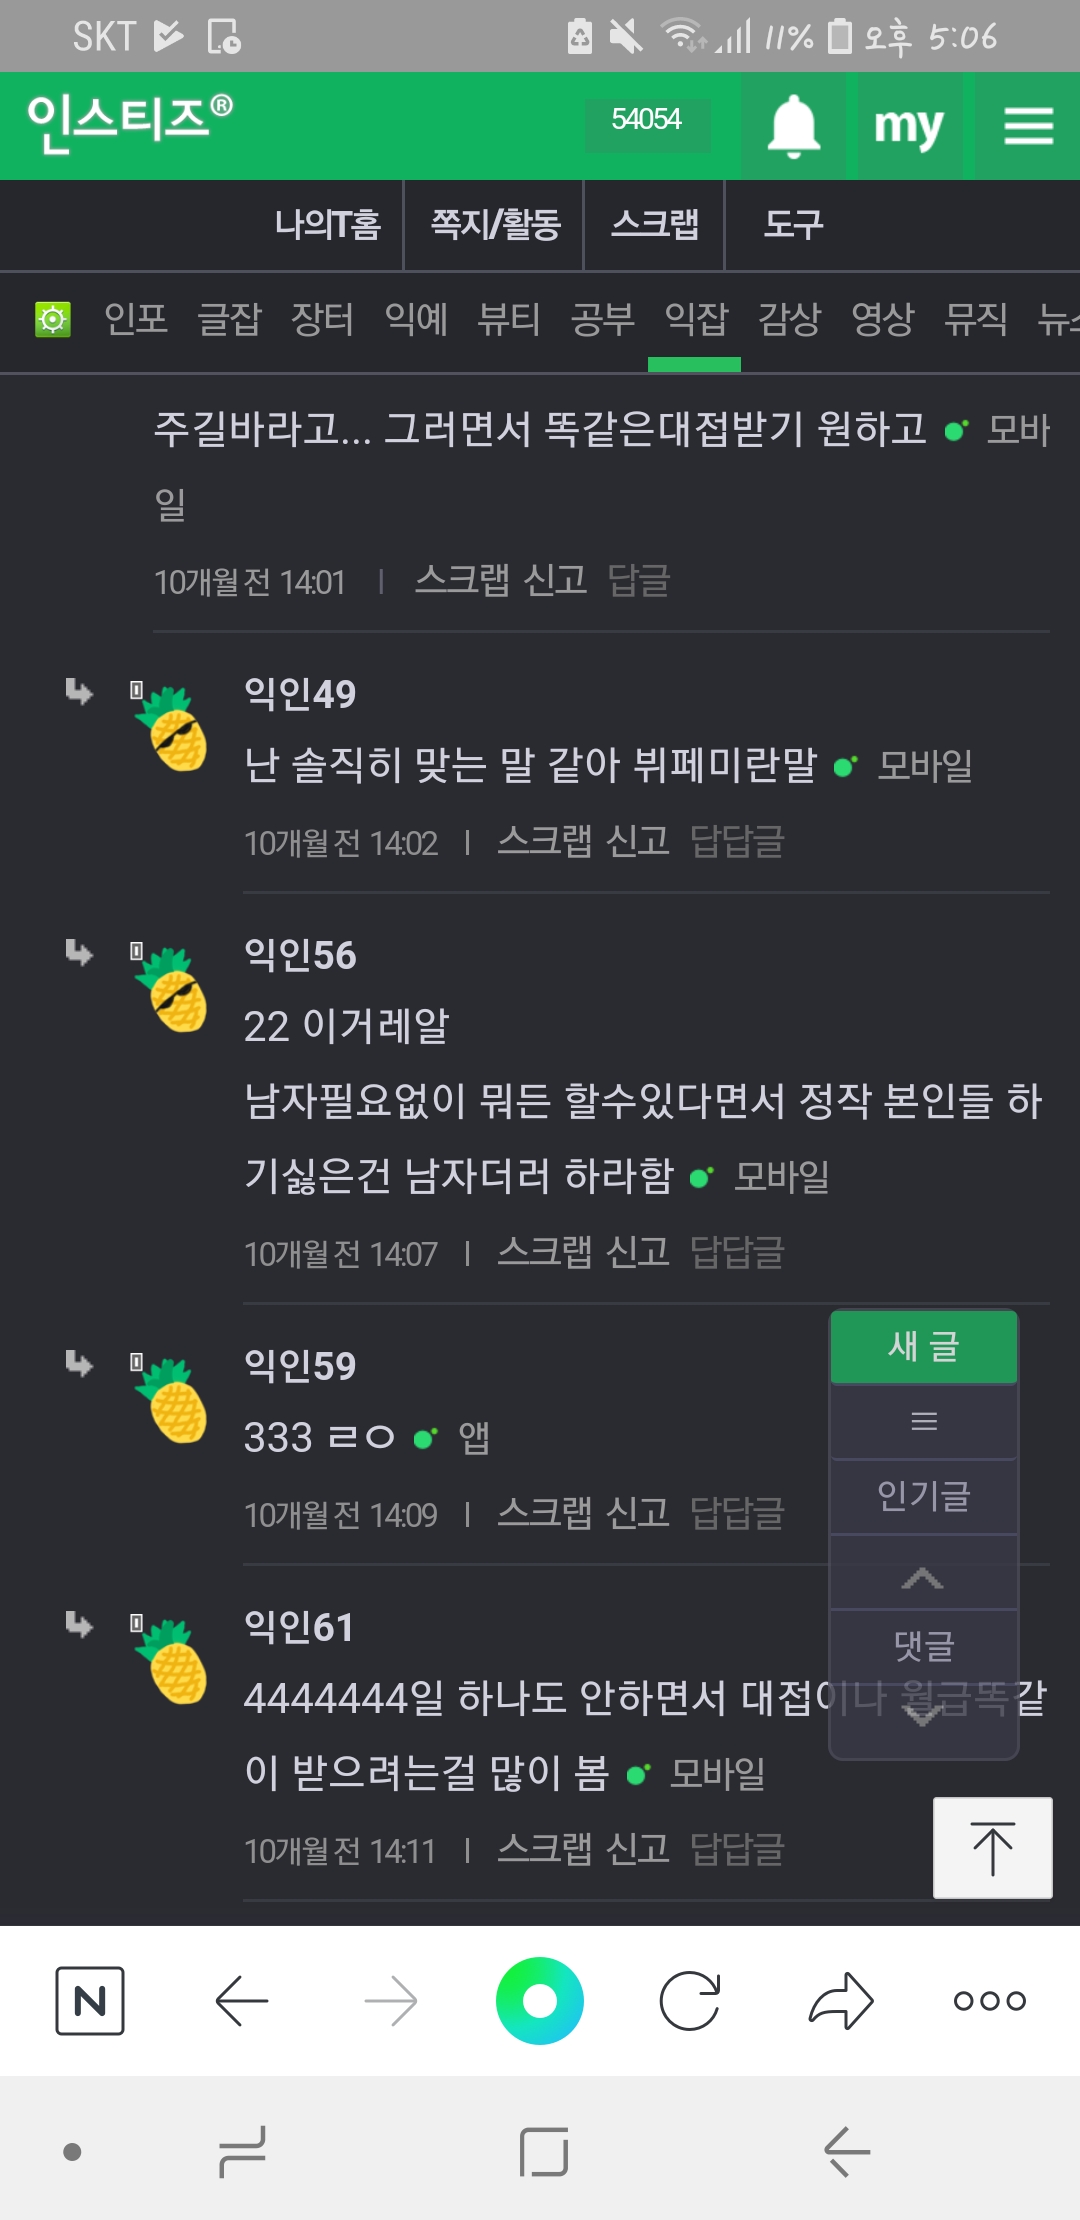Click the green settings gear icon
The width and height of the screenshot is (1080, 2220).
click(53, 320)
